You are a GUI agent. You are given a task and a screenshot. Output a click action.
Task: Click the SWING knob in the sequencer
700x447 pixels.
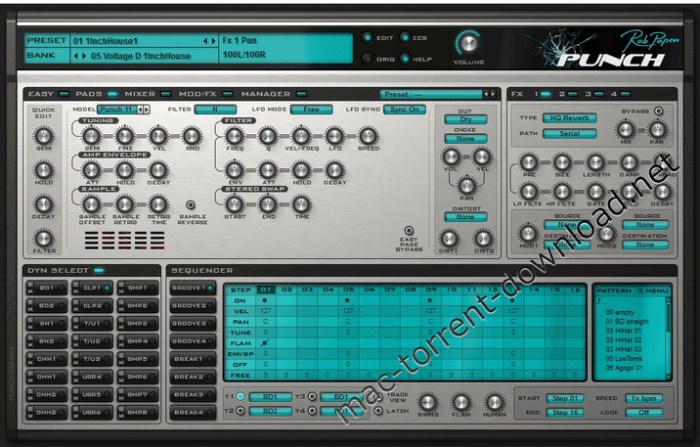coord(428,402)
